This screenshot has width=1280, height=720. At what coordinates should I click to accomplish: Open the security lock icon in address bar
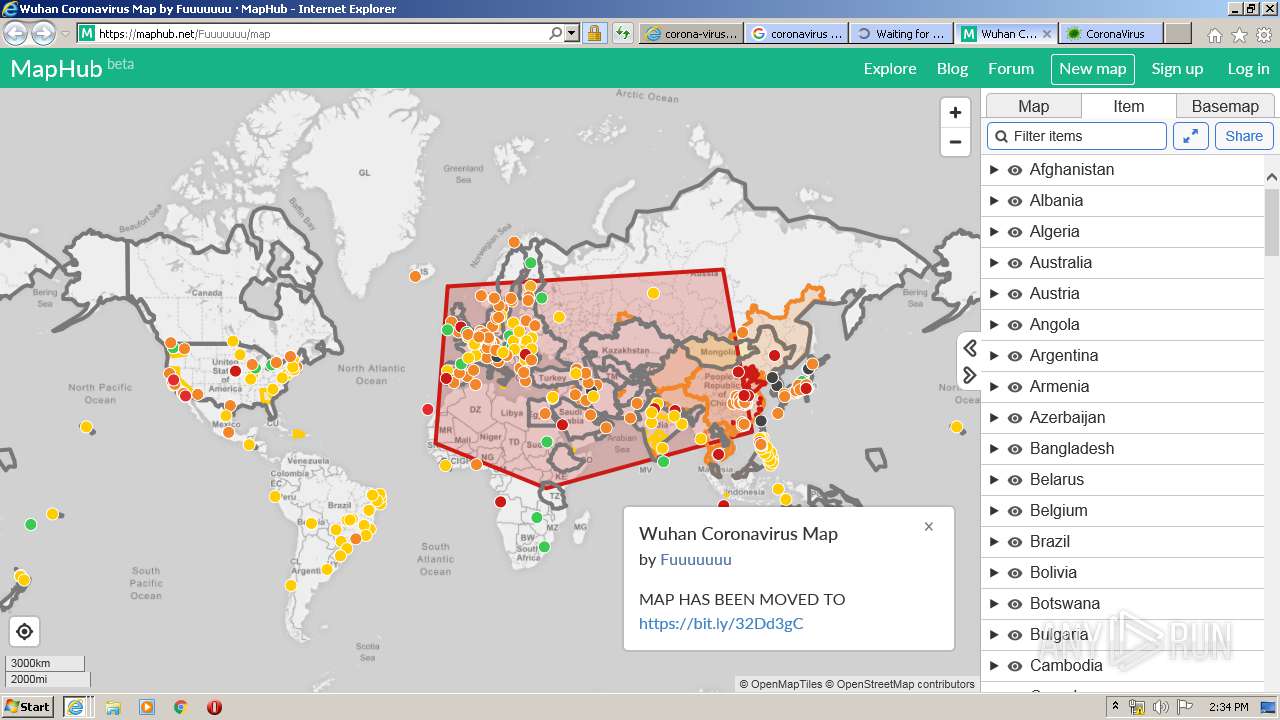point(594,33)
